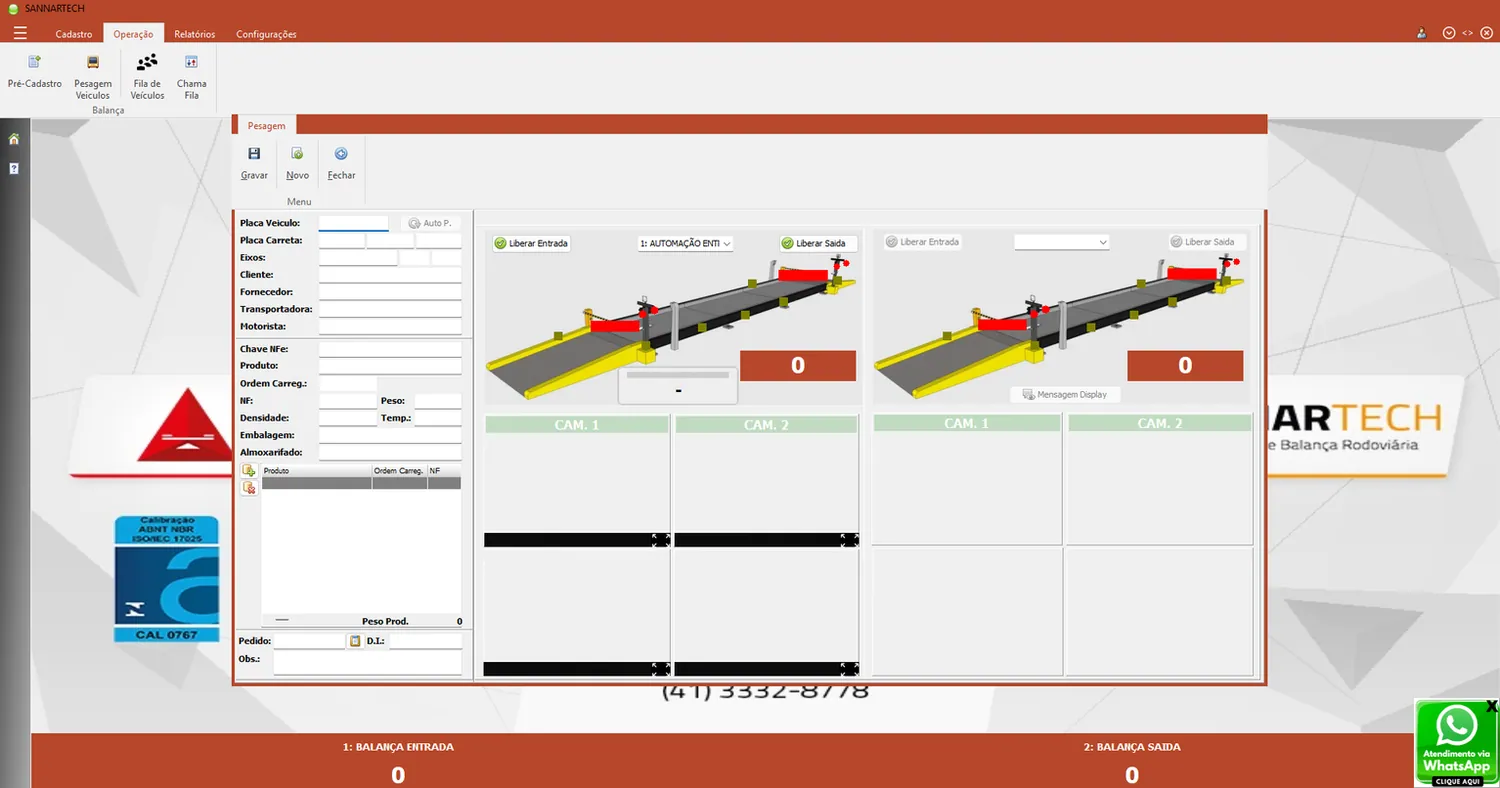Add a product row with the plus icon

point(249,470)
